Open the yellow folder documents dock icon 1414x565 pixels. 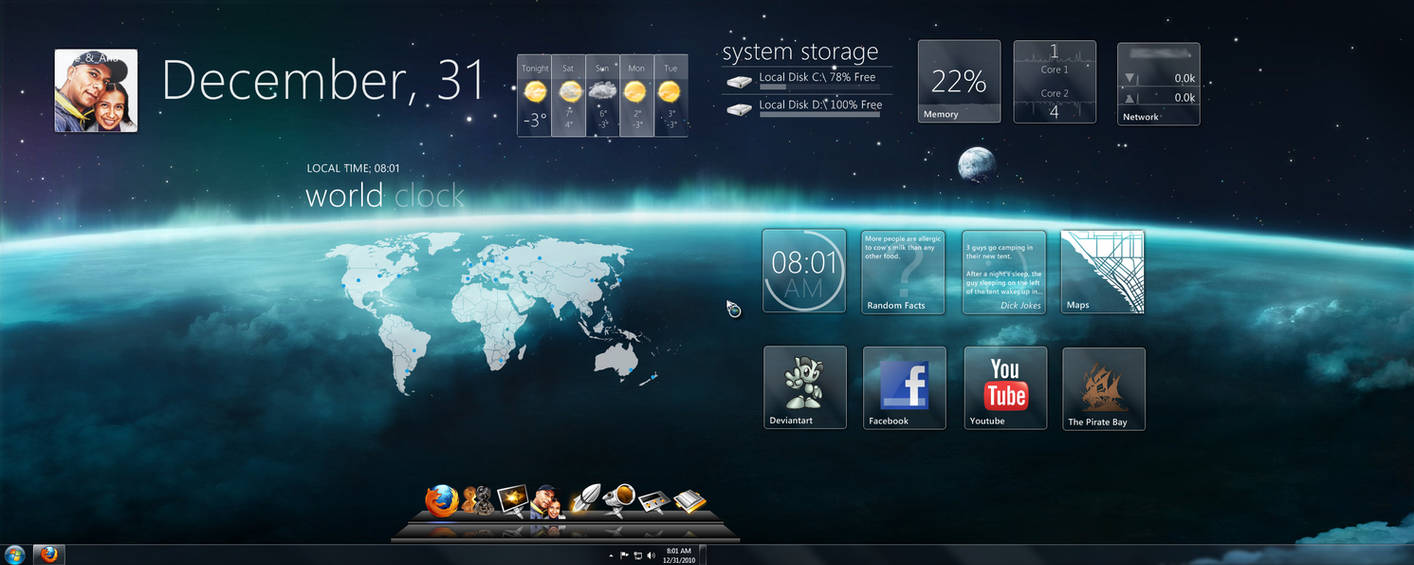click(x=690, y=501)
